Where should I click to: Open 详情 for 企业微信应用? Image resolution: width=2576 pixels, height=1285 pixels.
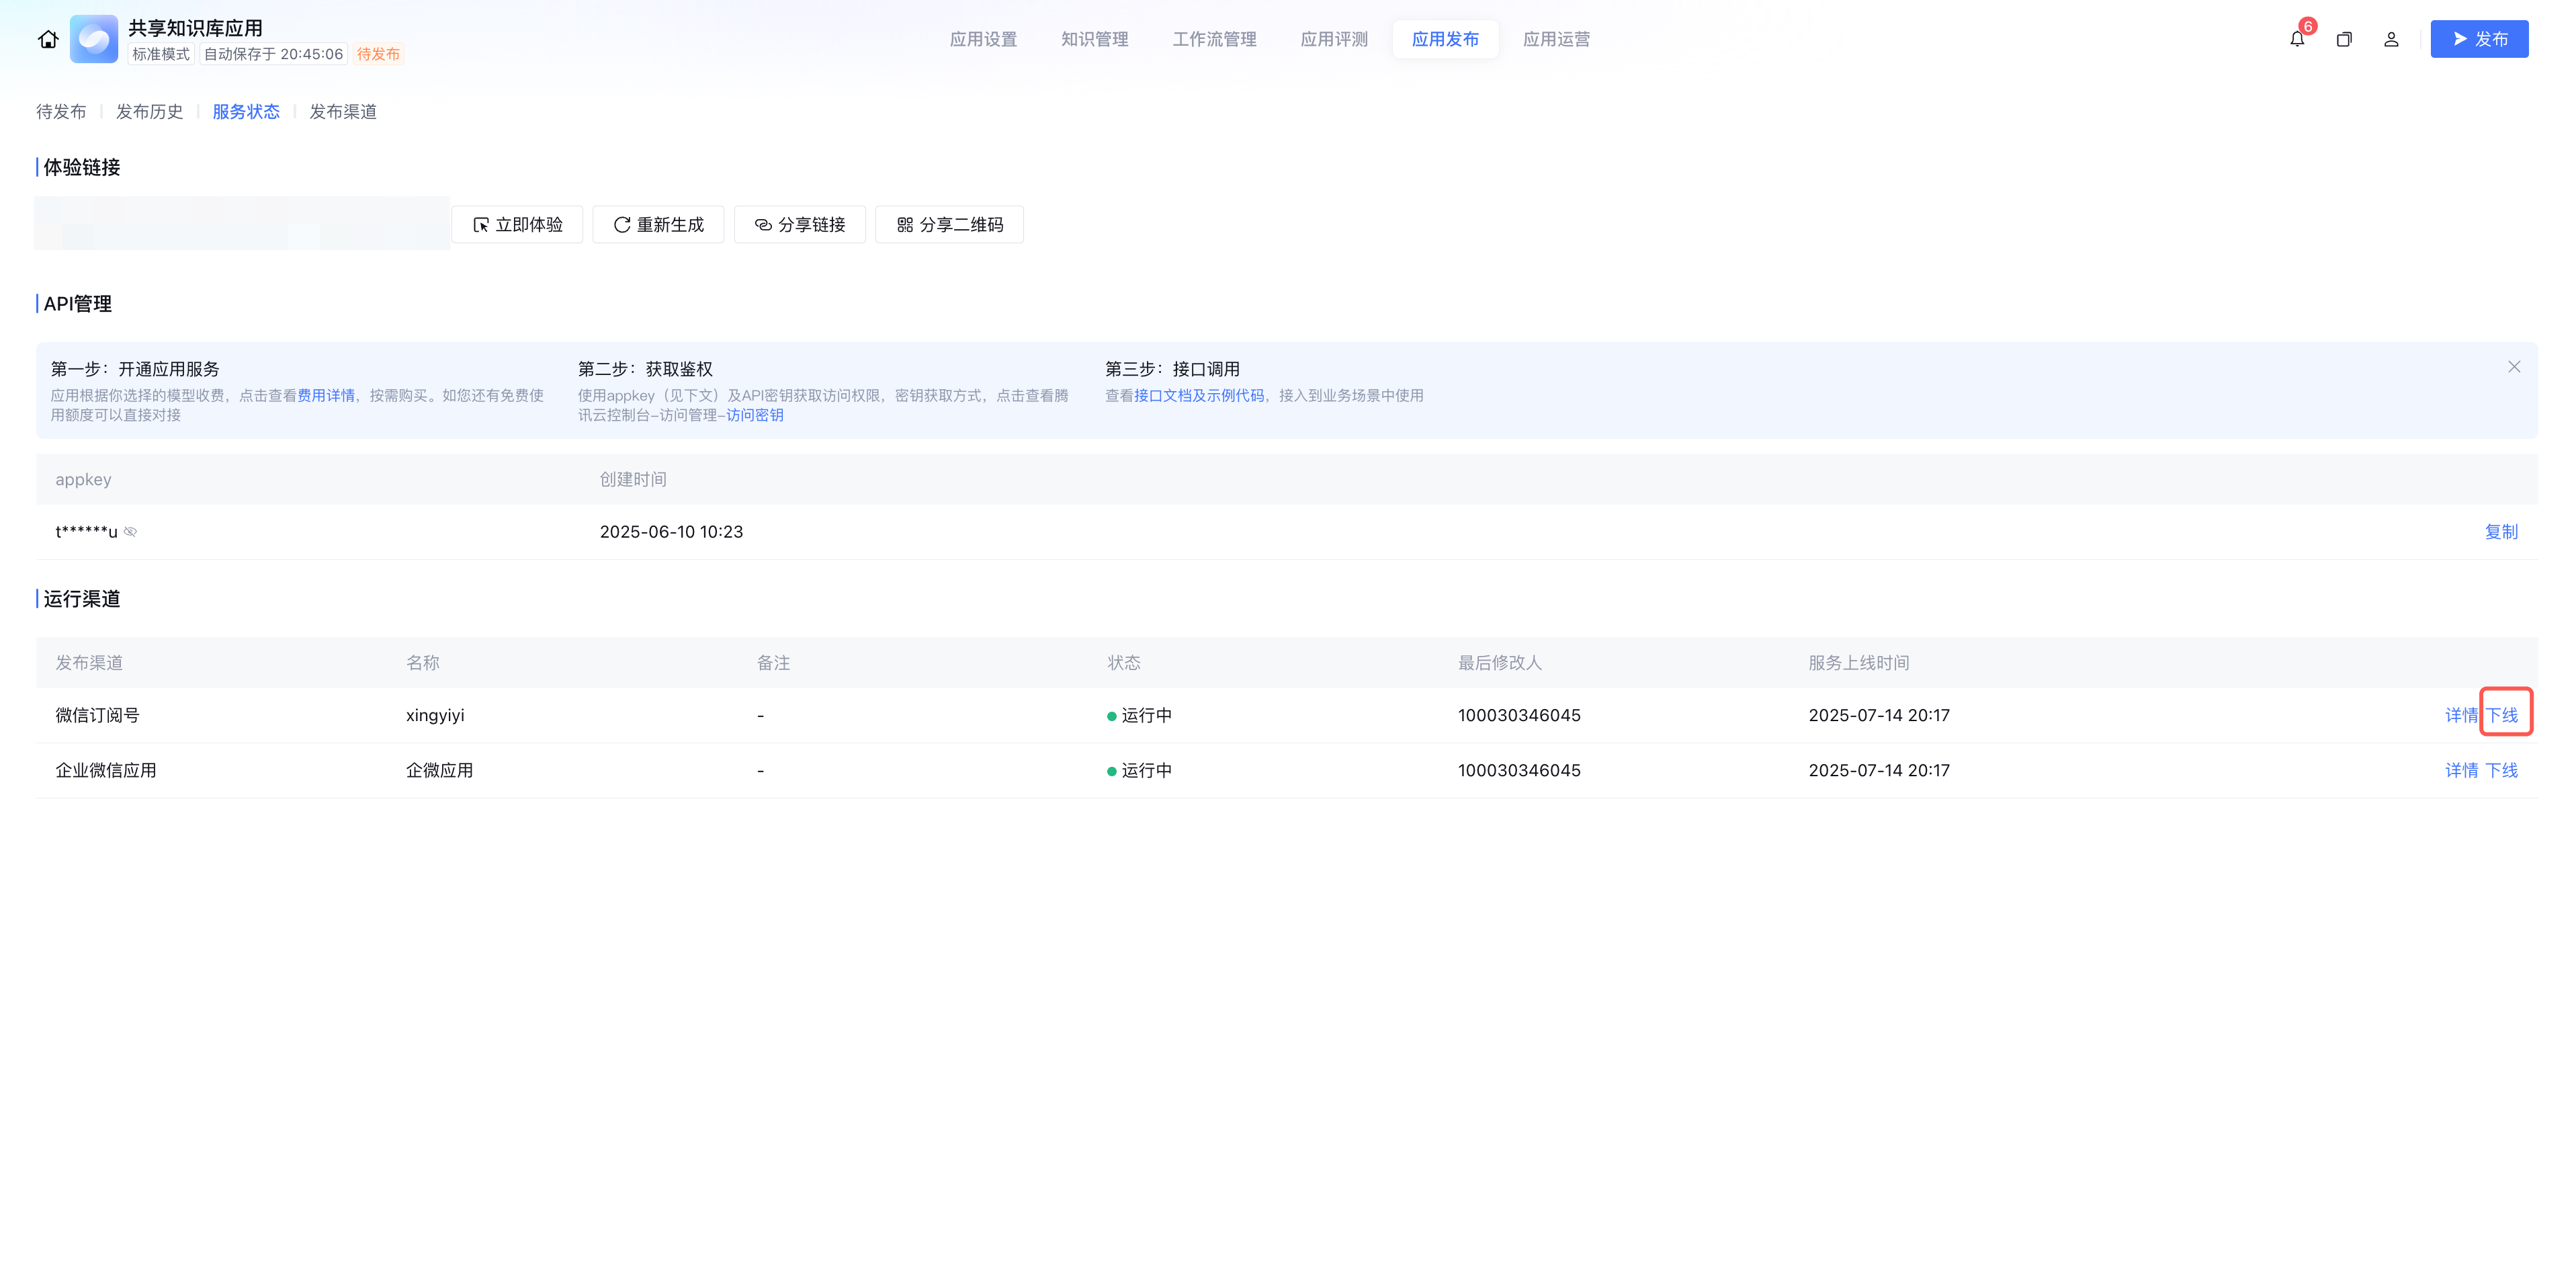pyautogui.click(x=2461, y=770)
